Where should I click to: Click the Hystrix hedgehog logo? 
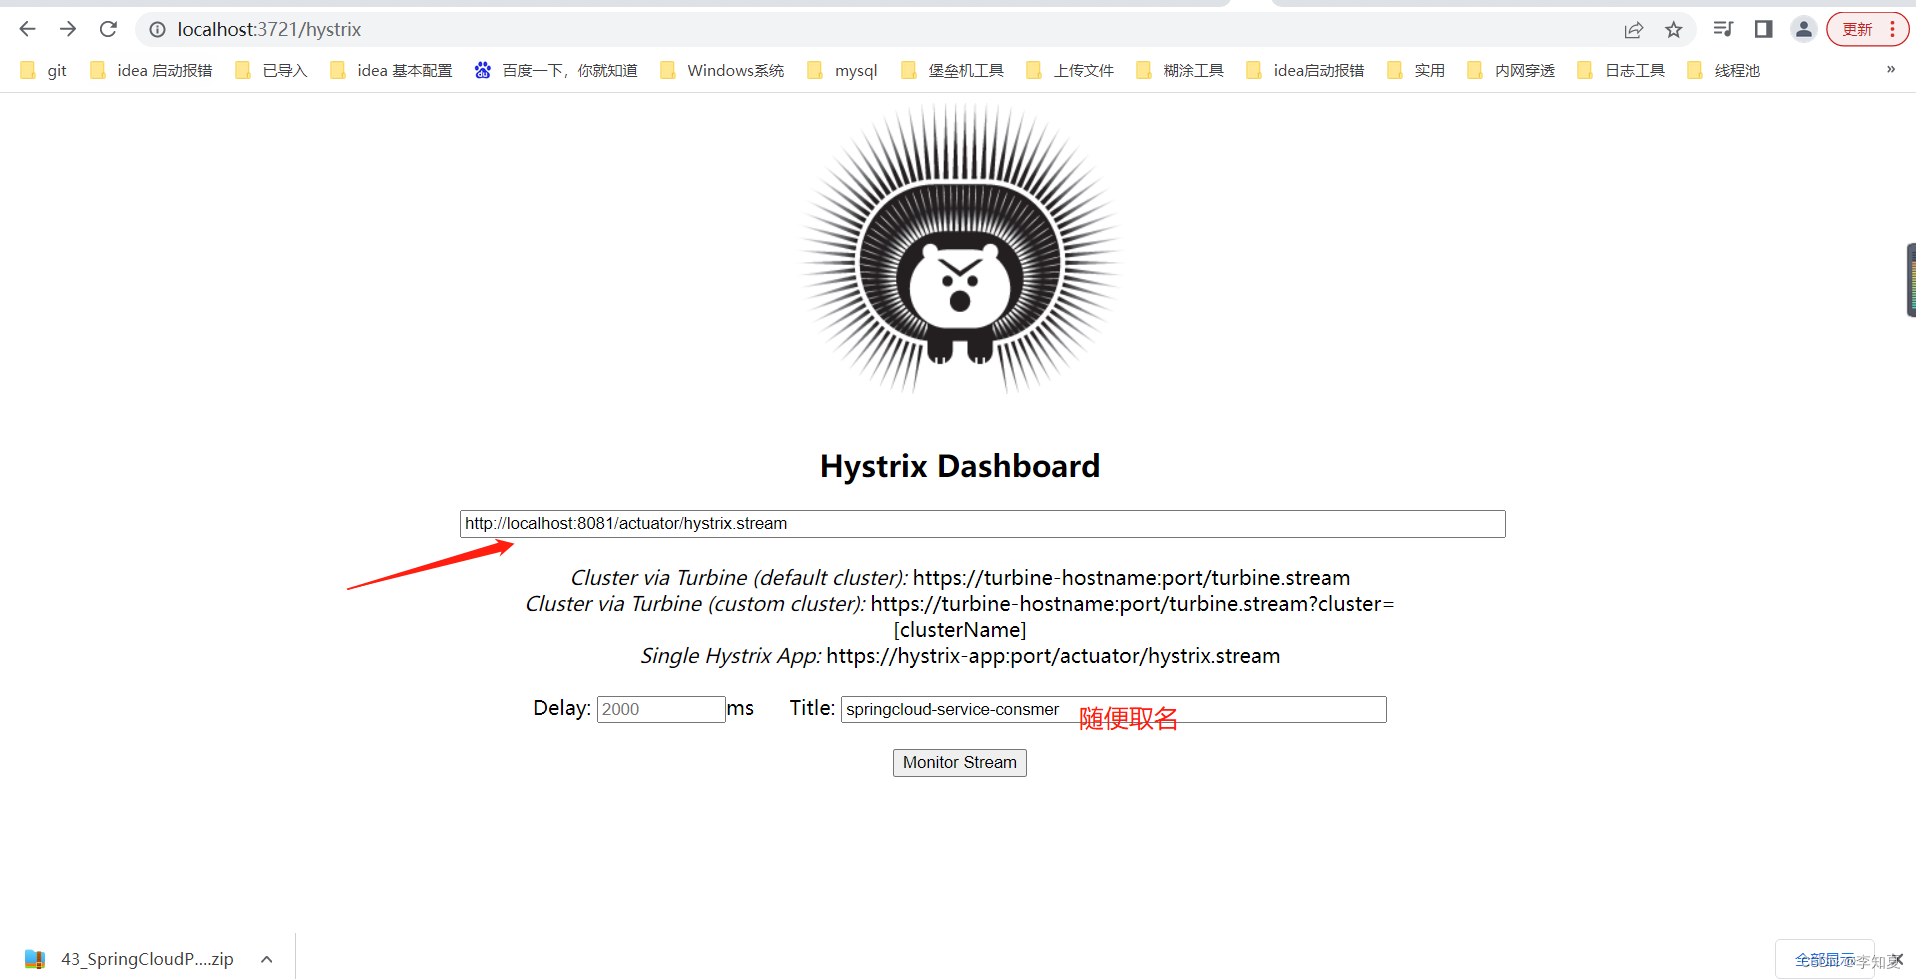[960, 250]
